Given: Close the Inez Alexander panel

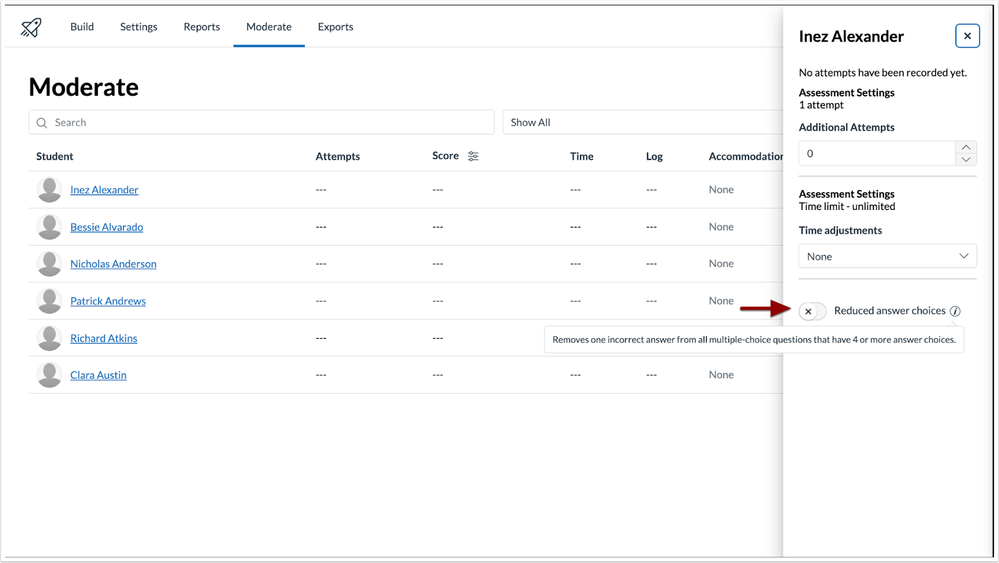Looking at the screenshot, I should click(967, 36).
